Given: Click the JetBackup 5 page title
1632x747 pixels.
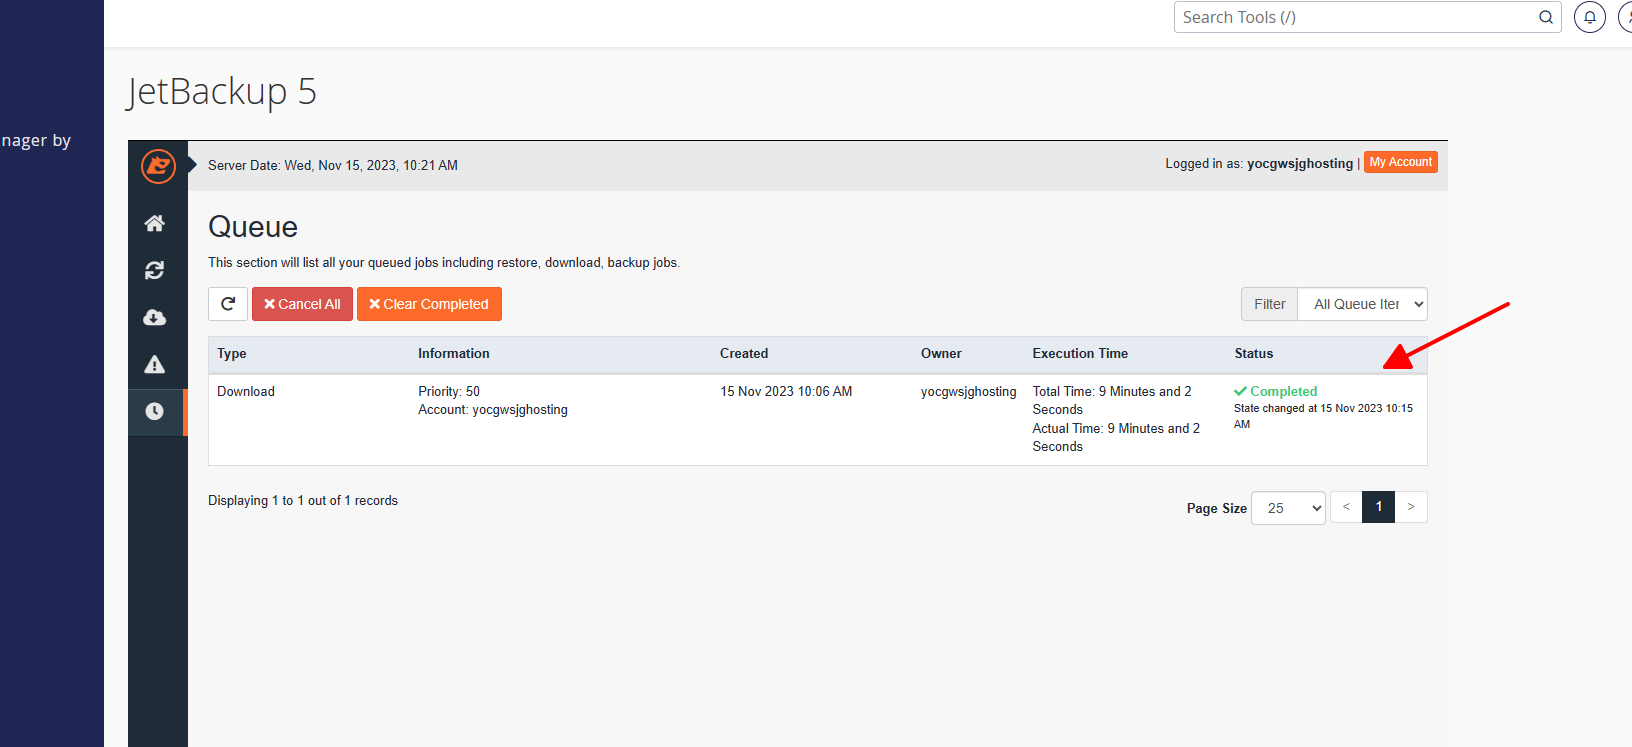Looking at the screenshot, I should tap(222, 92).
